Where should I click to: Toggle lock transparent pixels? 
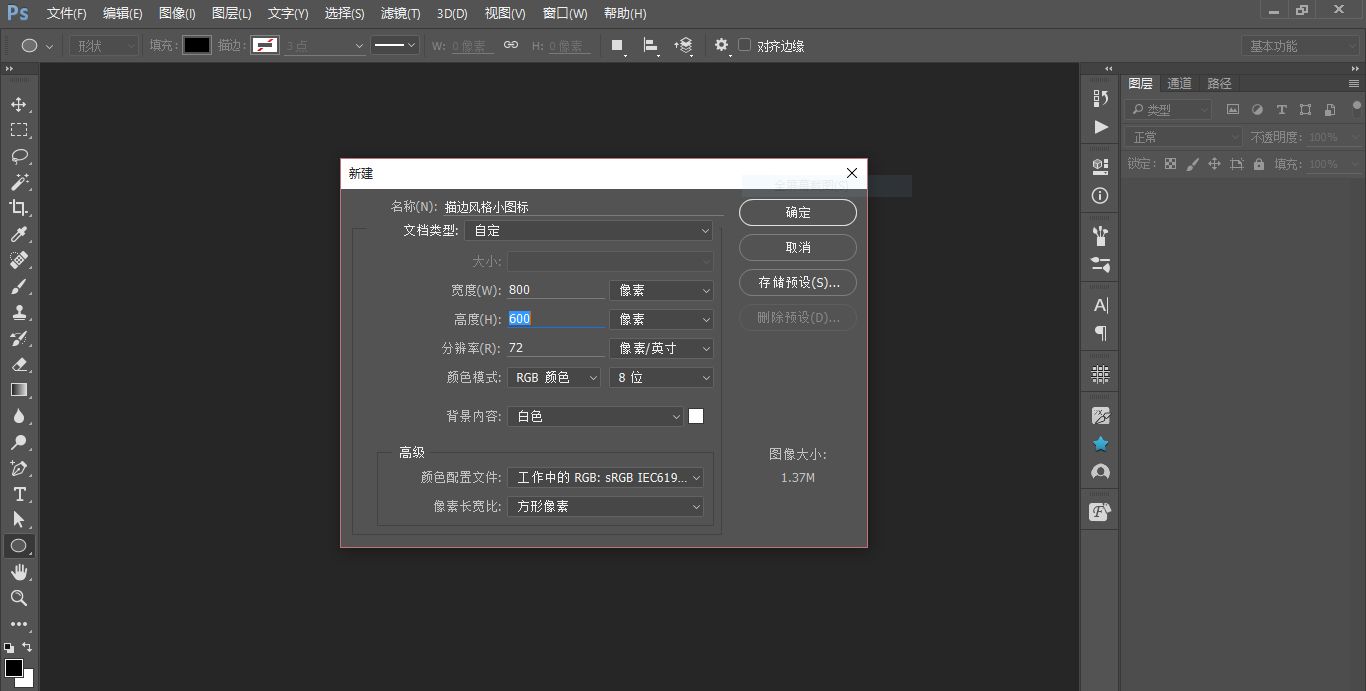pyautogui.click(x=1170, y=164)
